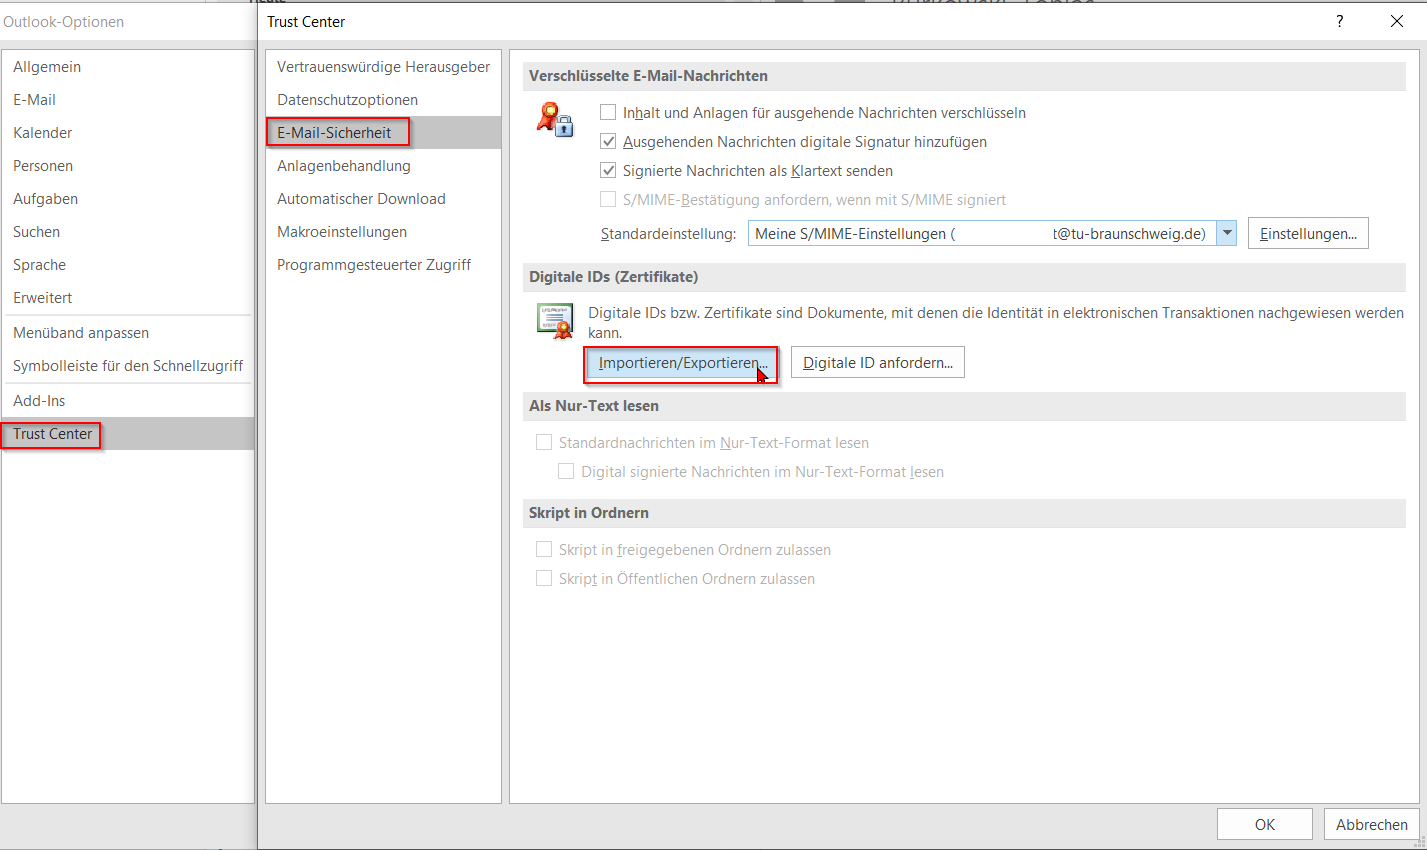Open Symbolleiste für den Schnellzugriff option

(128, 366)
